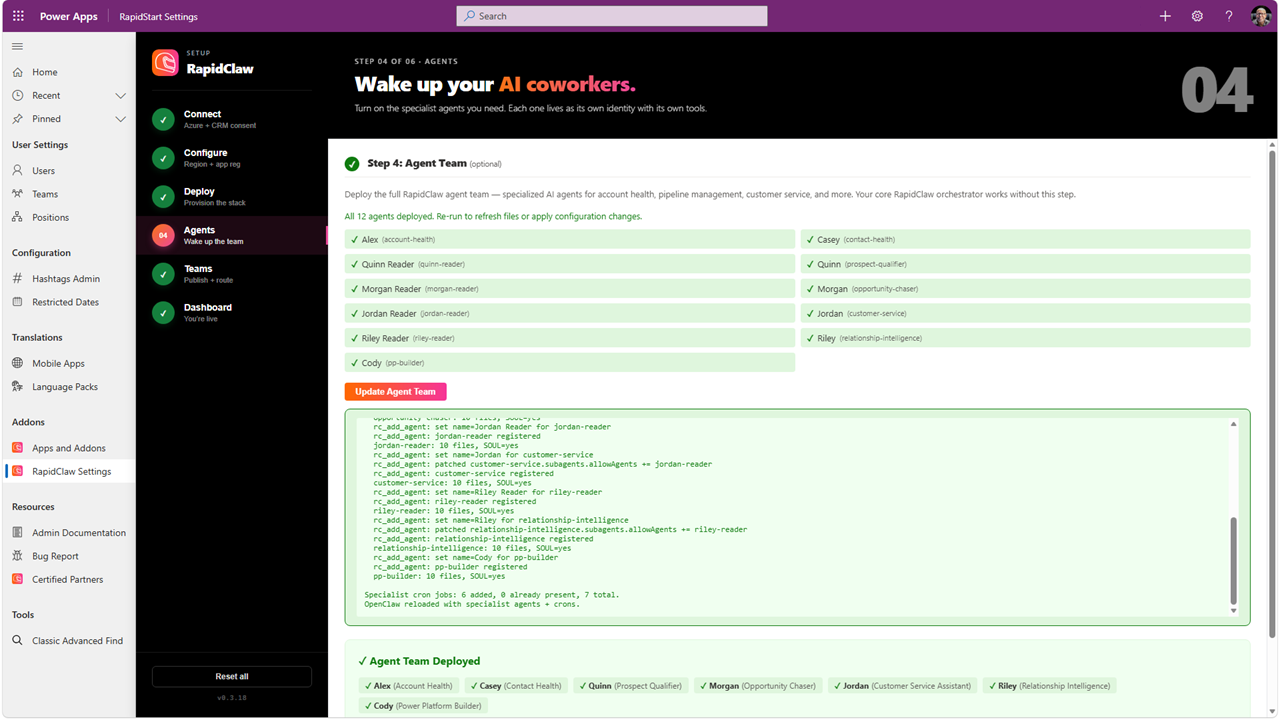Click the Restricted Dates calendar icon
This screenshot has width=1280, height=720.
click(x=18, y=302)
